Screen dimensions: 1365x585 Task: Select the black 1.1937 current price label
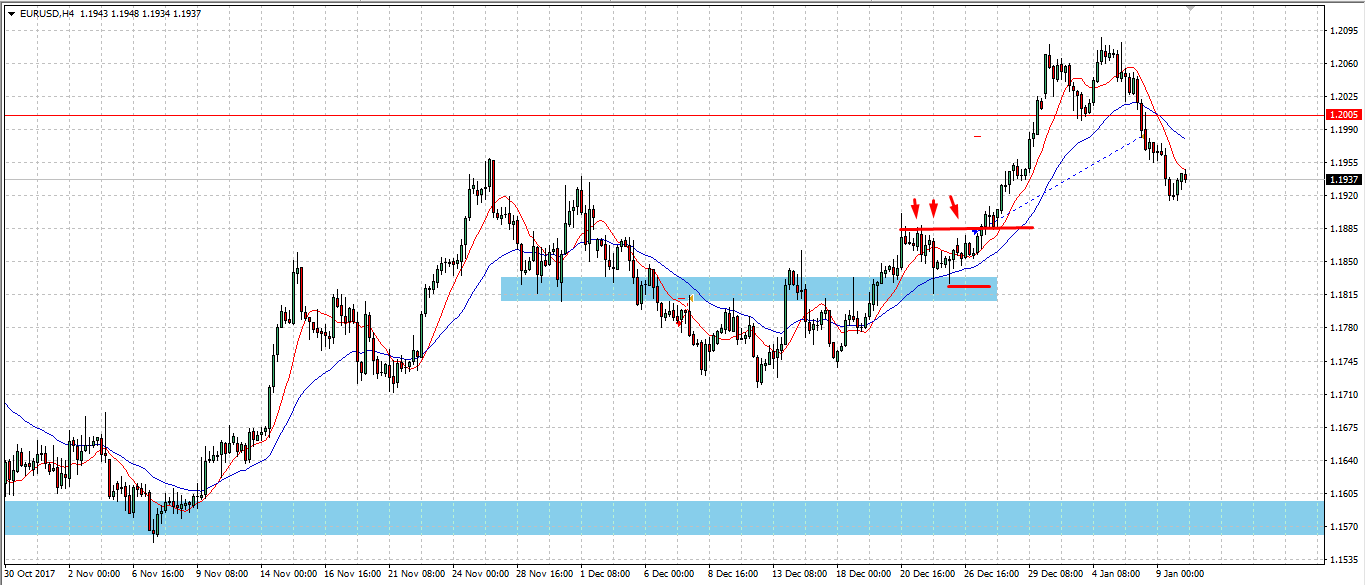[x=1343, y=180]
